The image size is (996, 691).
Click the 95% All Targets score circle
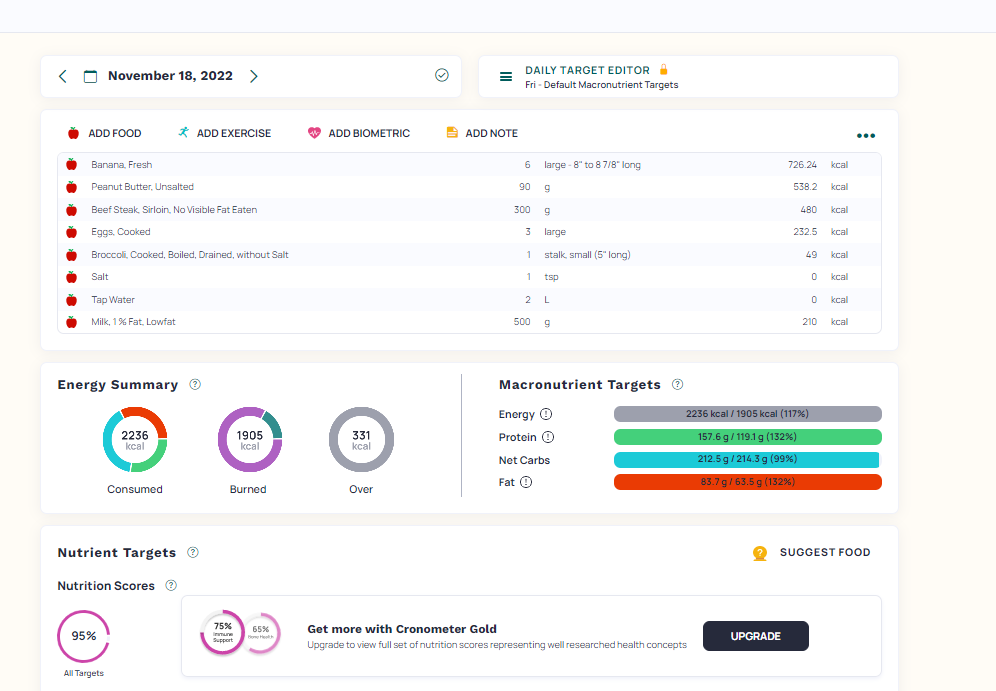[x=83, y=636]
